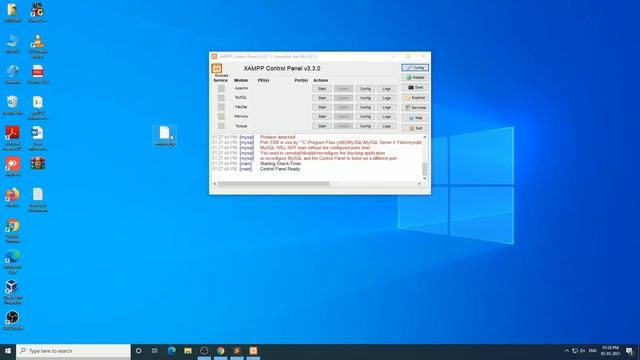Show hidden system tray icons
640x360 pixels.
(567, 351)
